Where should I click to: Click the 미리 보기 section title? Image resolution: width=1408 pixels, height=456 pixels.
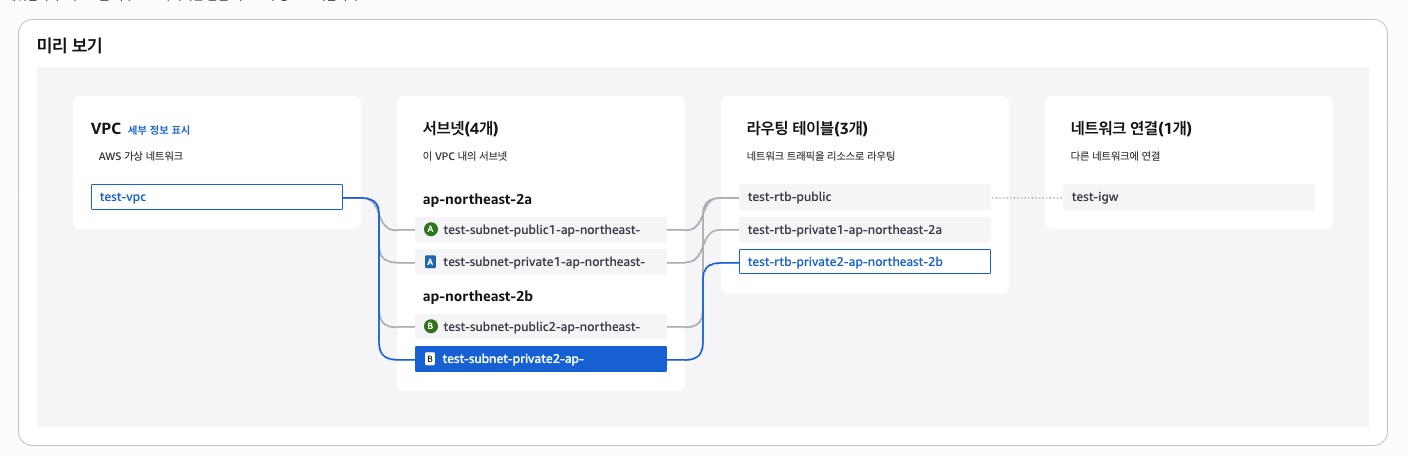pos(69,44)
